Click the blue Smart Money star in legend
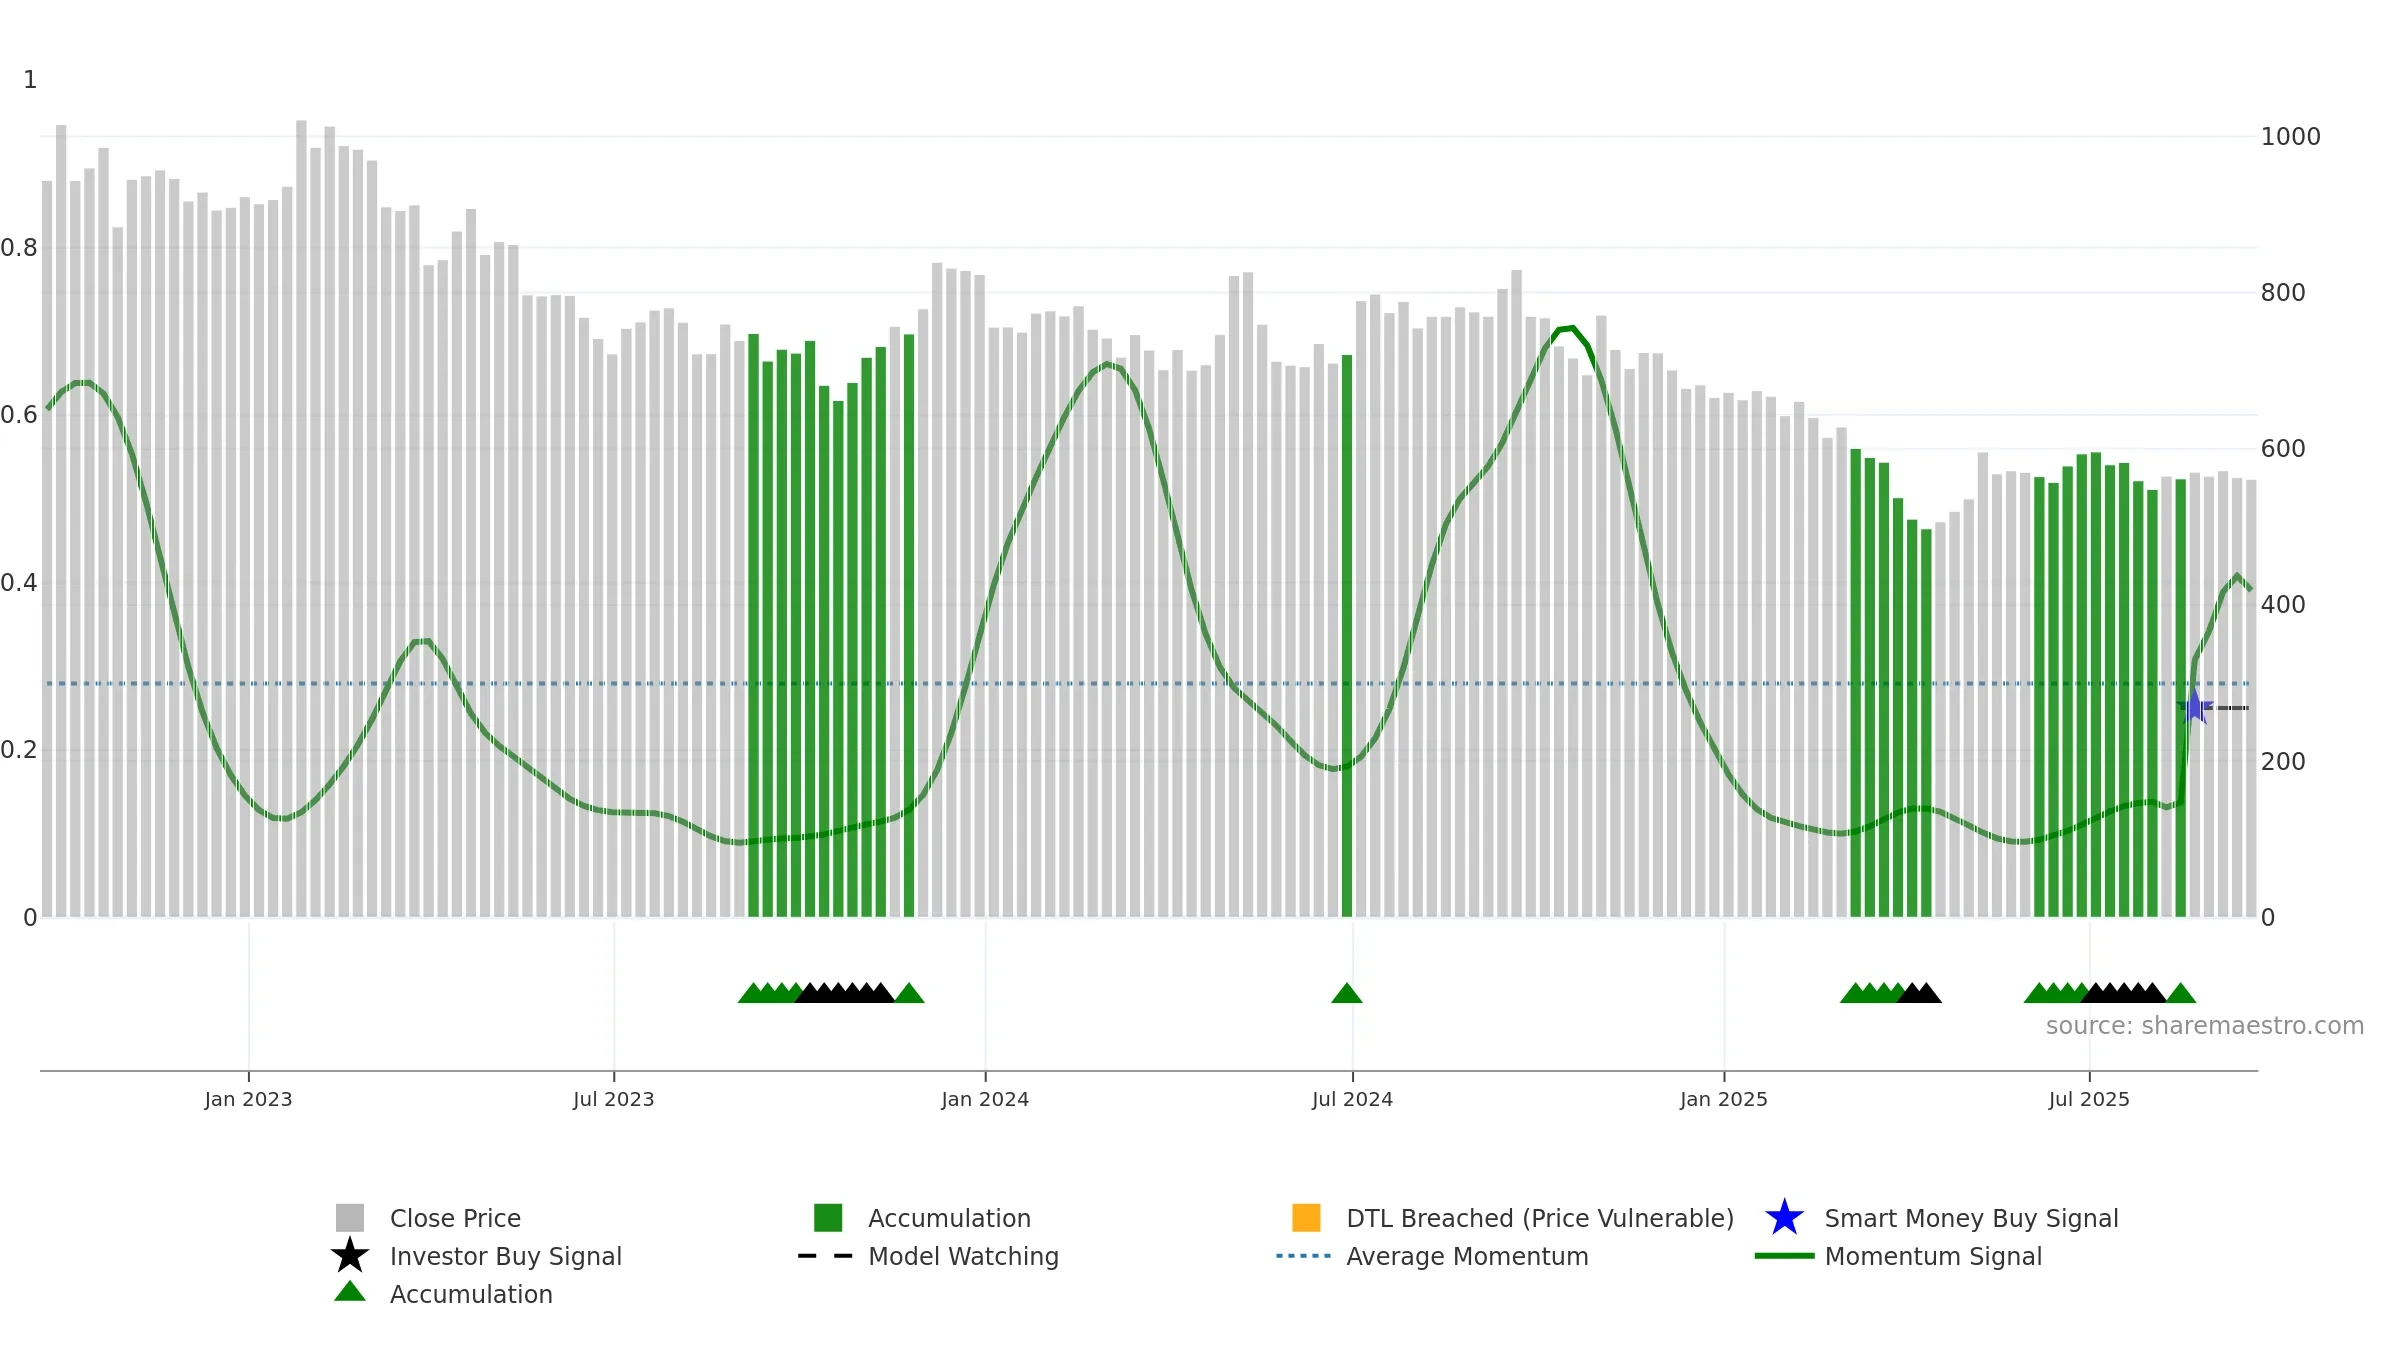The width and height of the screenshot is (2400, 1350). point(1784,1217)
